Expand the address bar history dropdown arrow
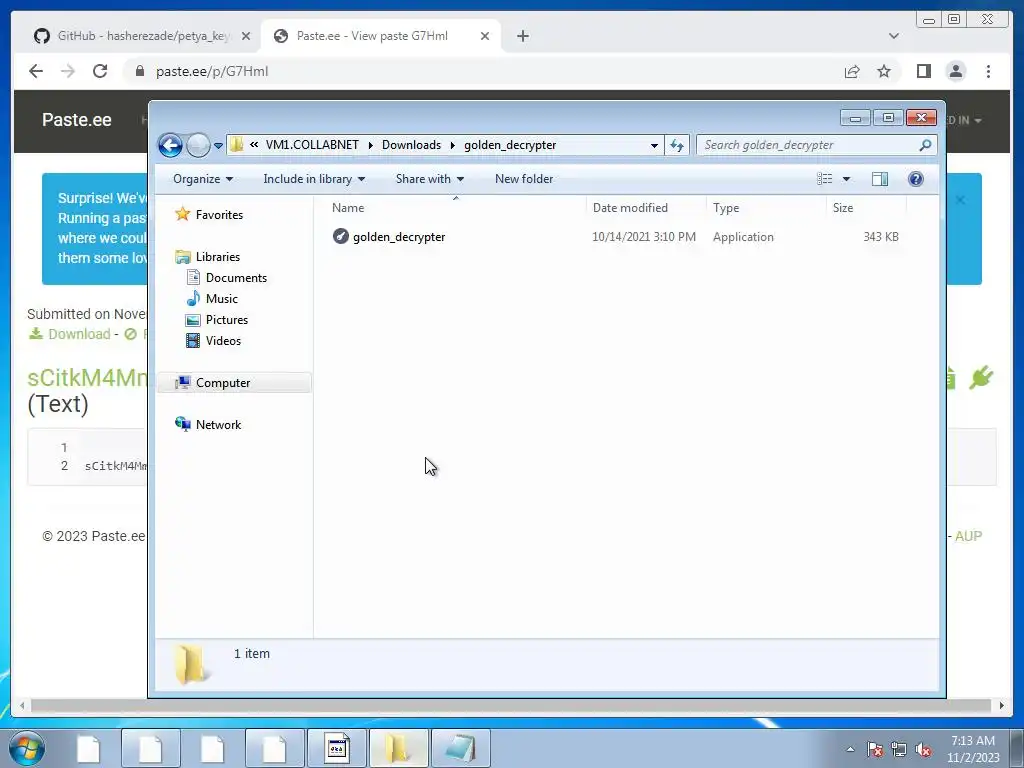1024x768 pixels. pos(654,145)
